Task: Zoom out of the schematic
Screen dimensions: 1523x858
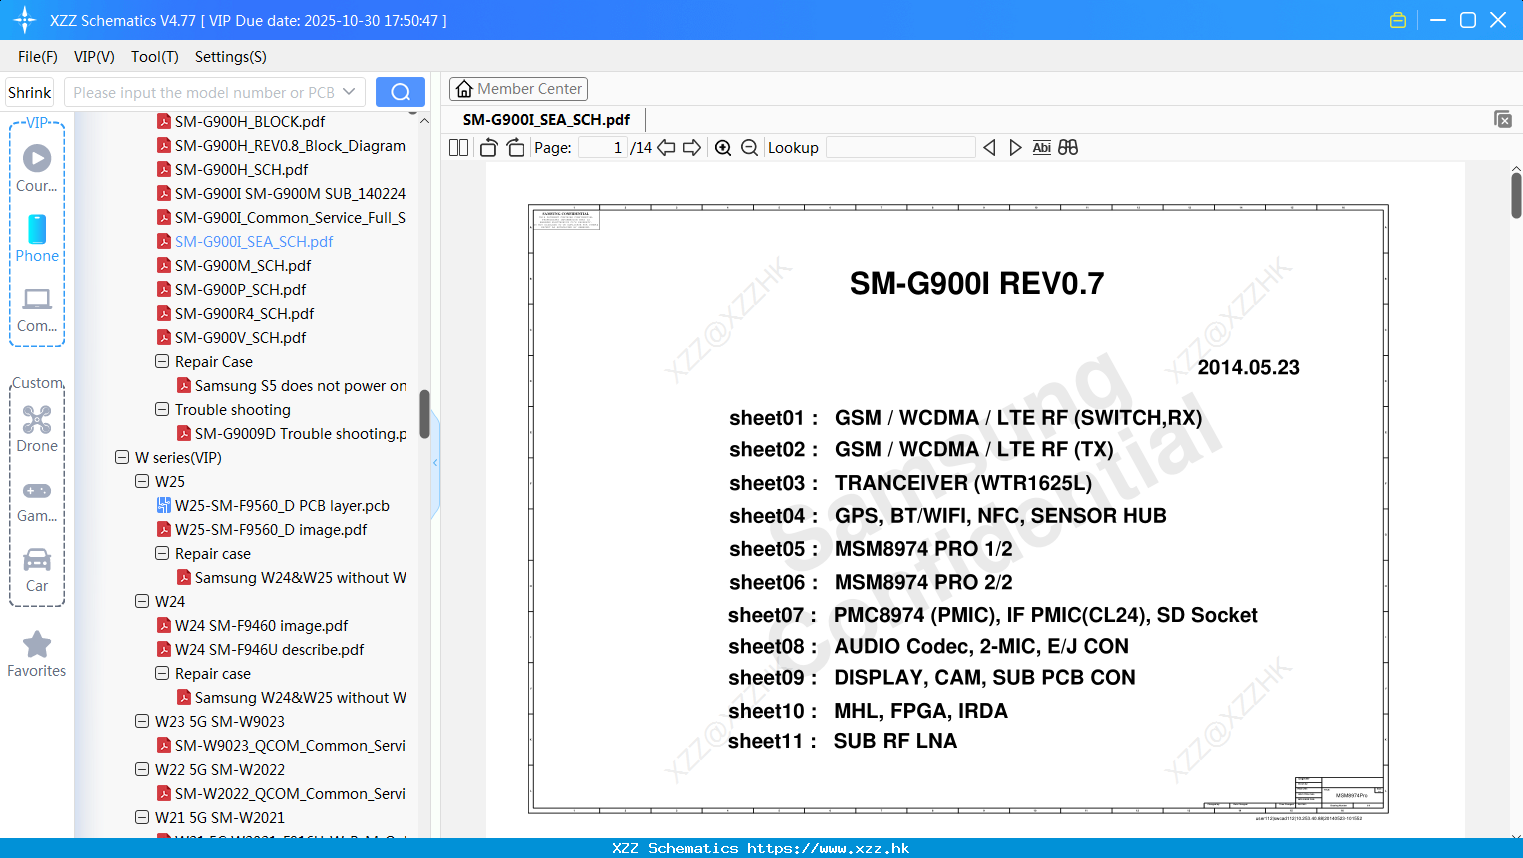Action: tap(749, 148)
